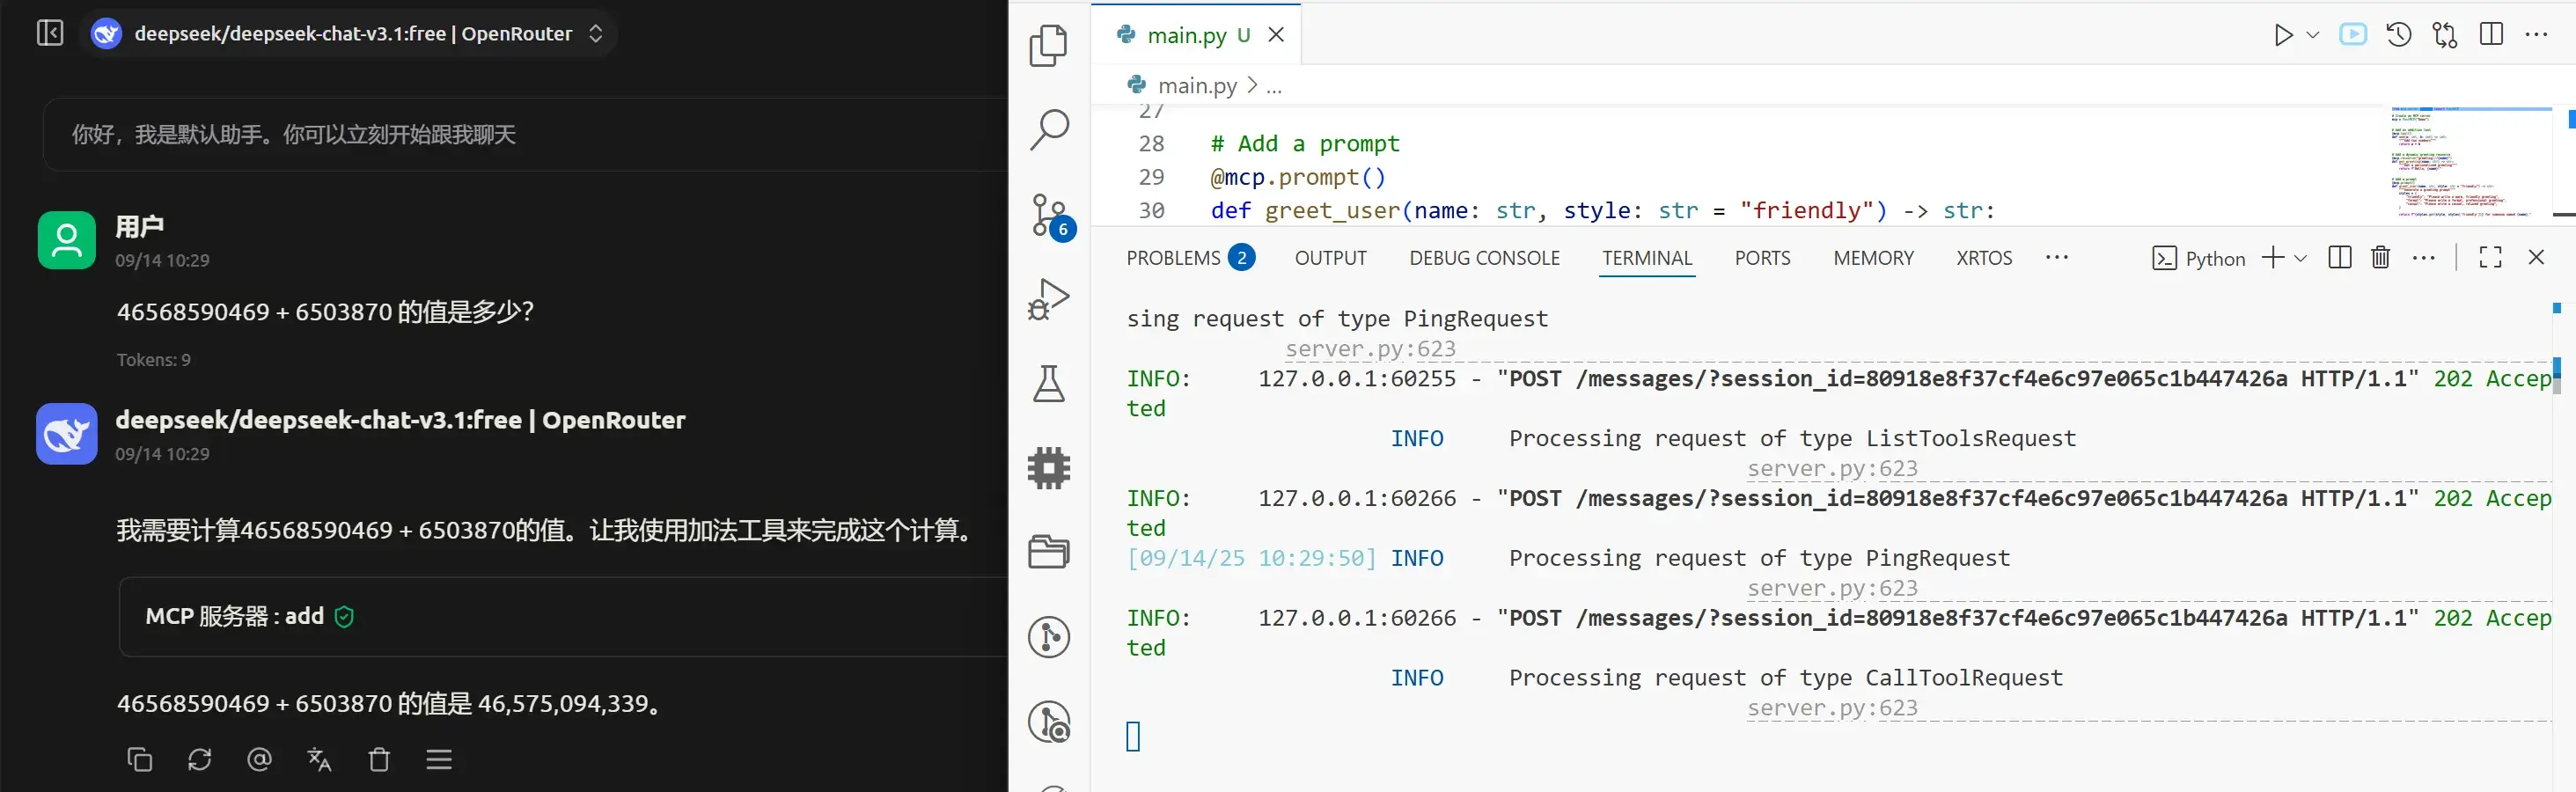
Task: Open the chip-shaped embedded tools view
Action: tap(1049, 468)
